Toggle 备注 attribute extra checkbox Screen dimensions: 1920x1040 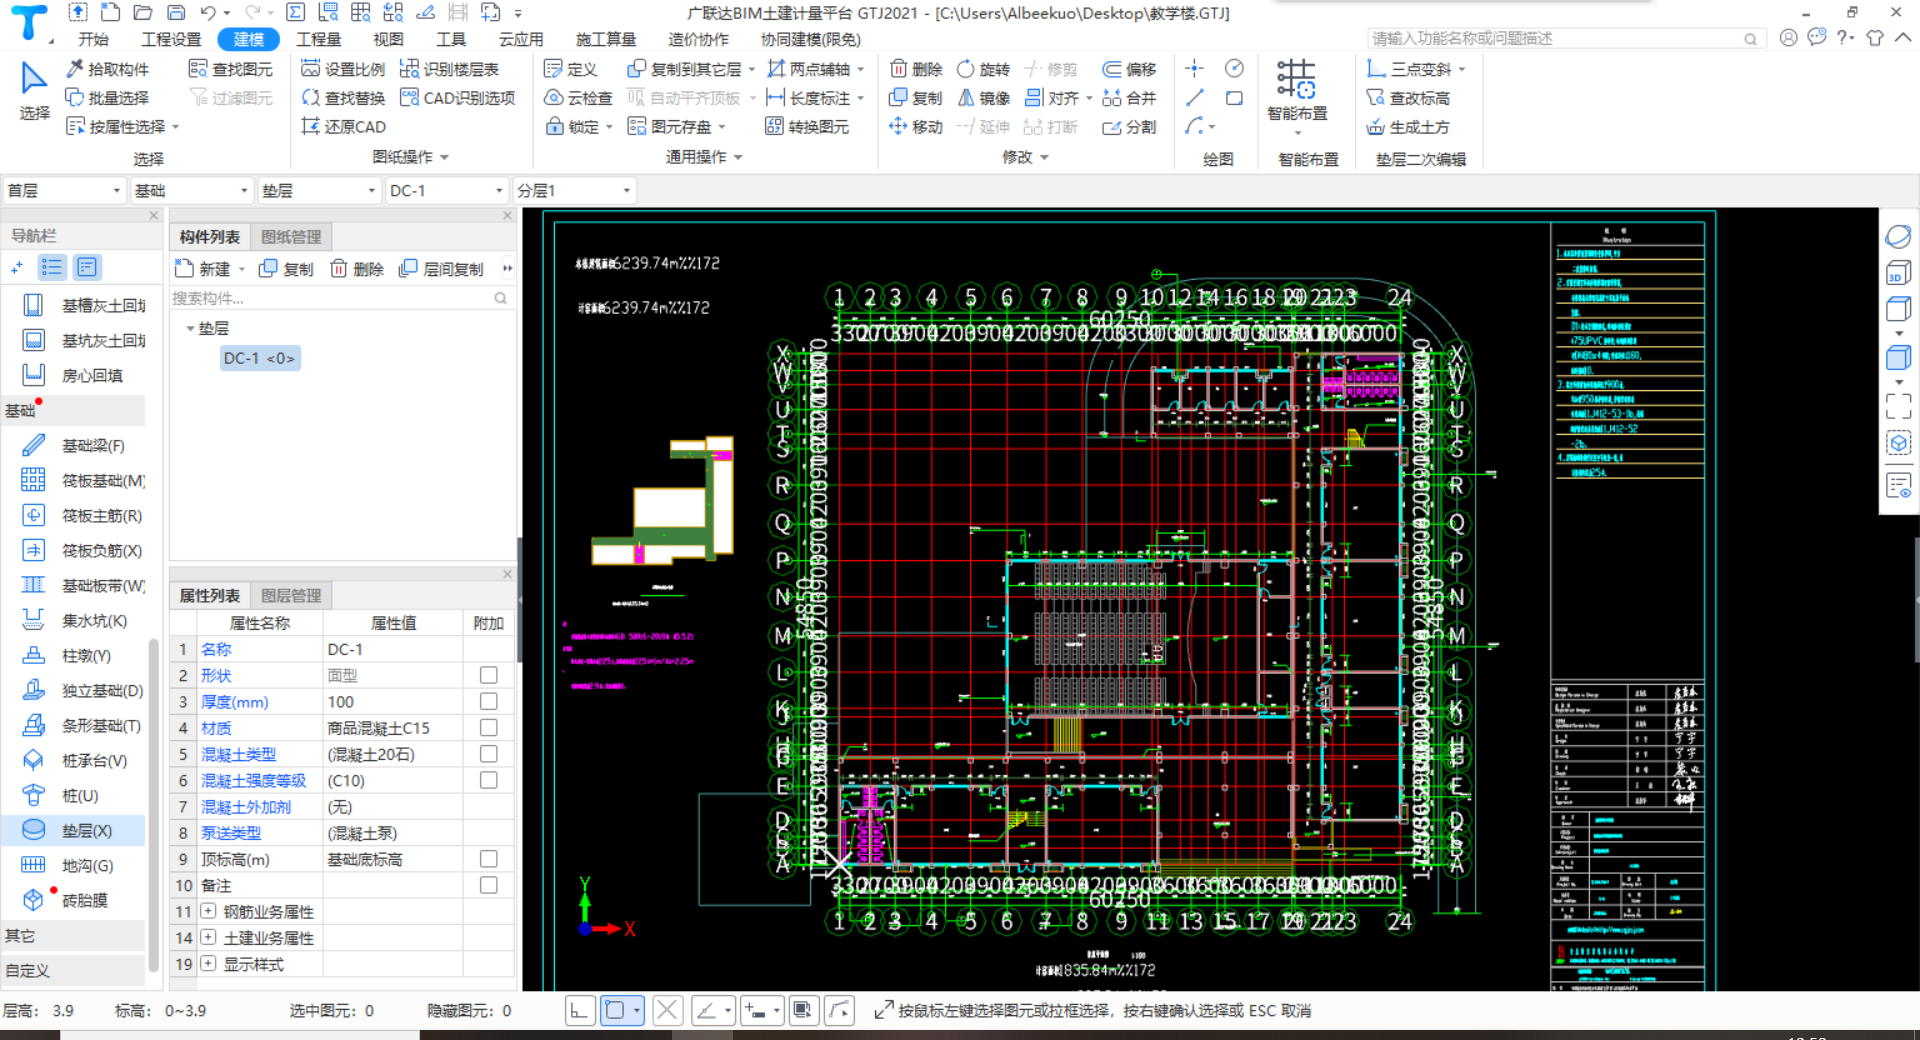[488, 885]
